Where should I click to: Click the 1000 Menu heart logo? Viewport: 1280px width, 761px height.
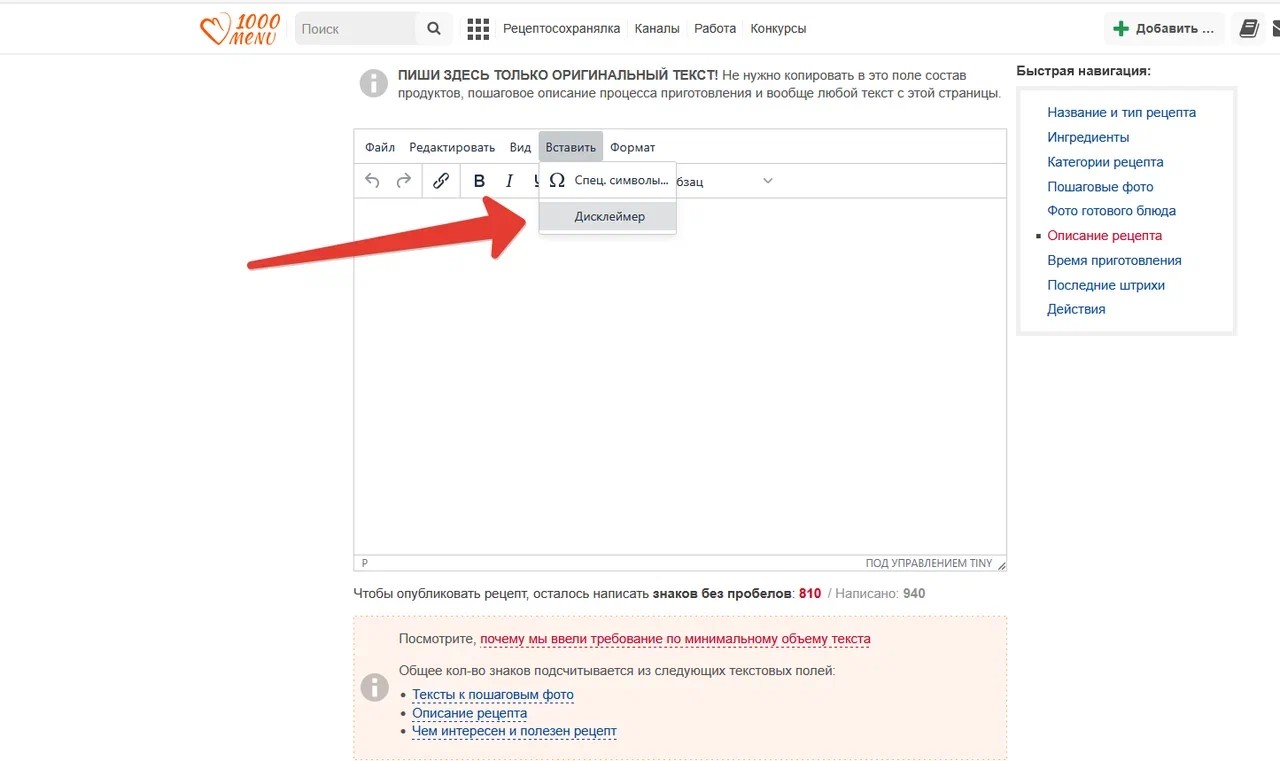pos(239,29)
